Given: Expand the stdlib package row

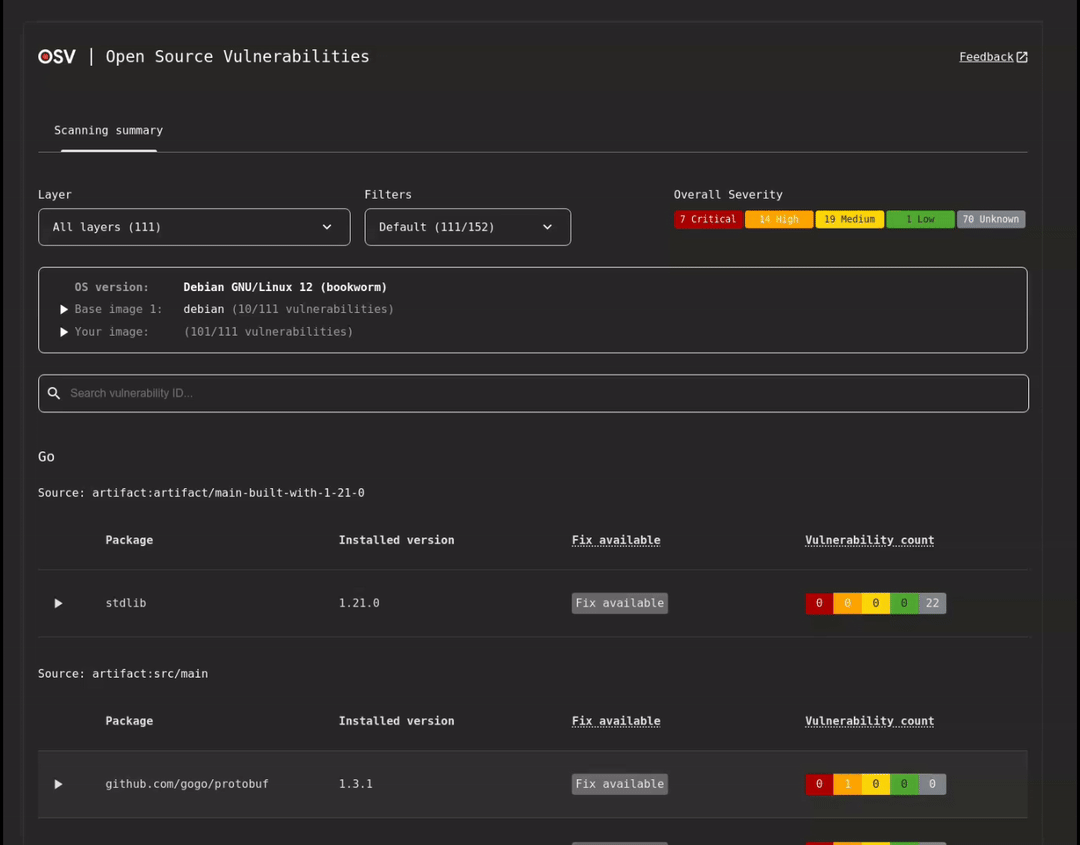Looking at the screenshot, I should pyautogui.click(x=57, y=602).
